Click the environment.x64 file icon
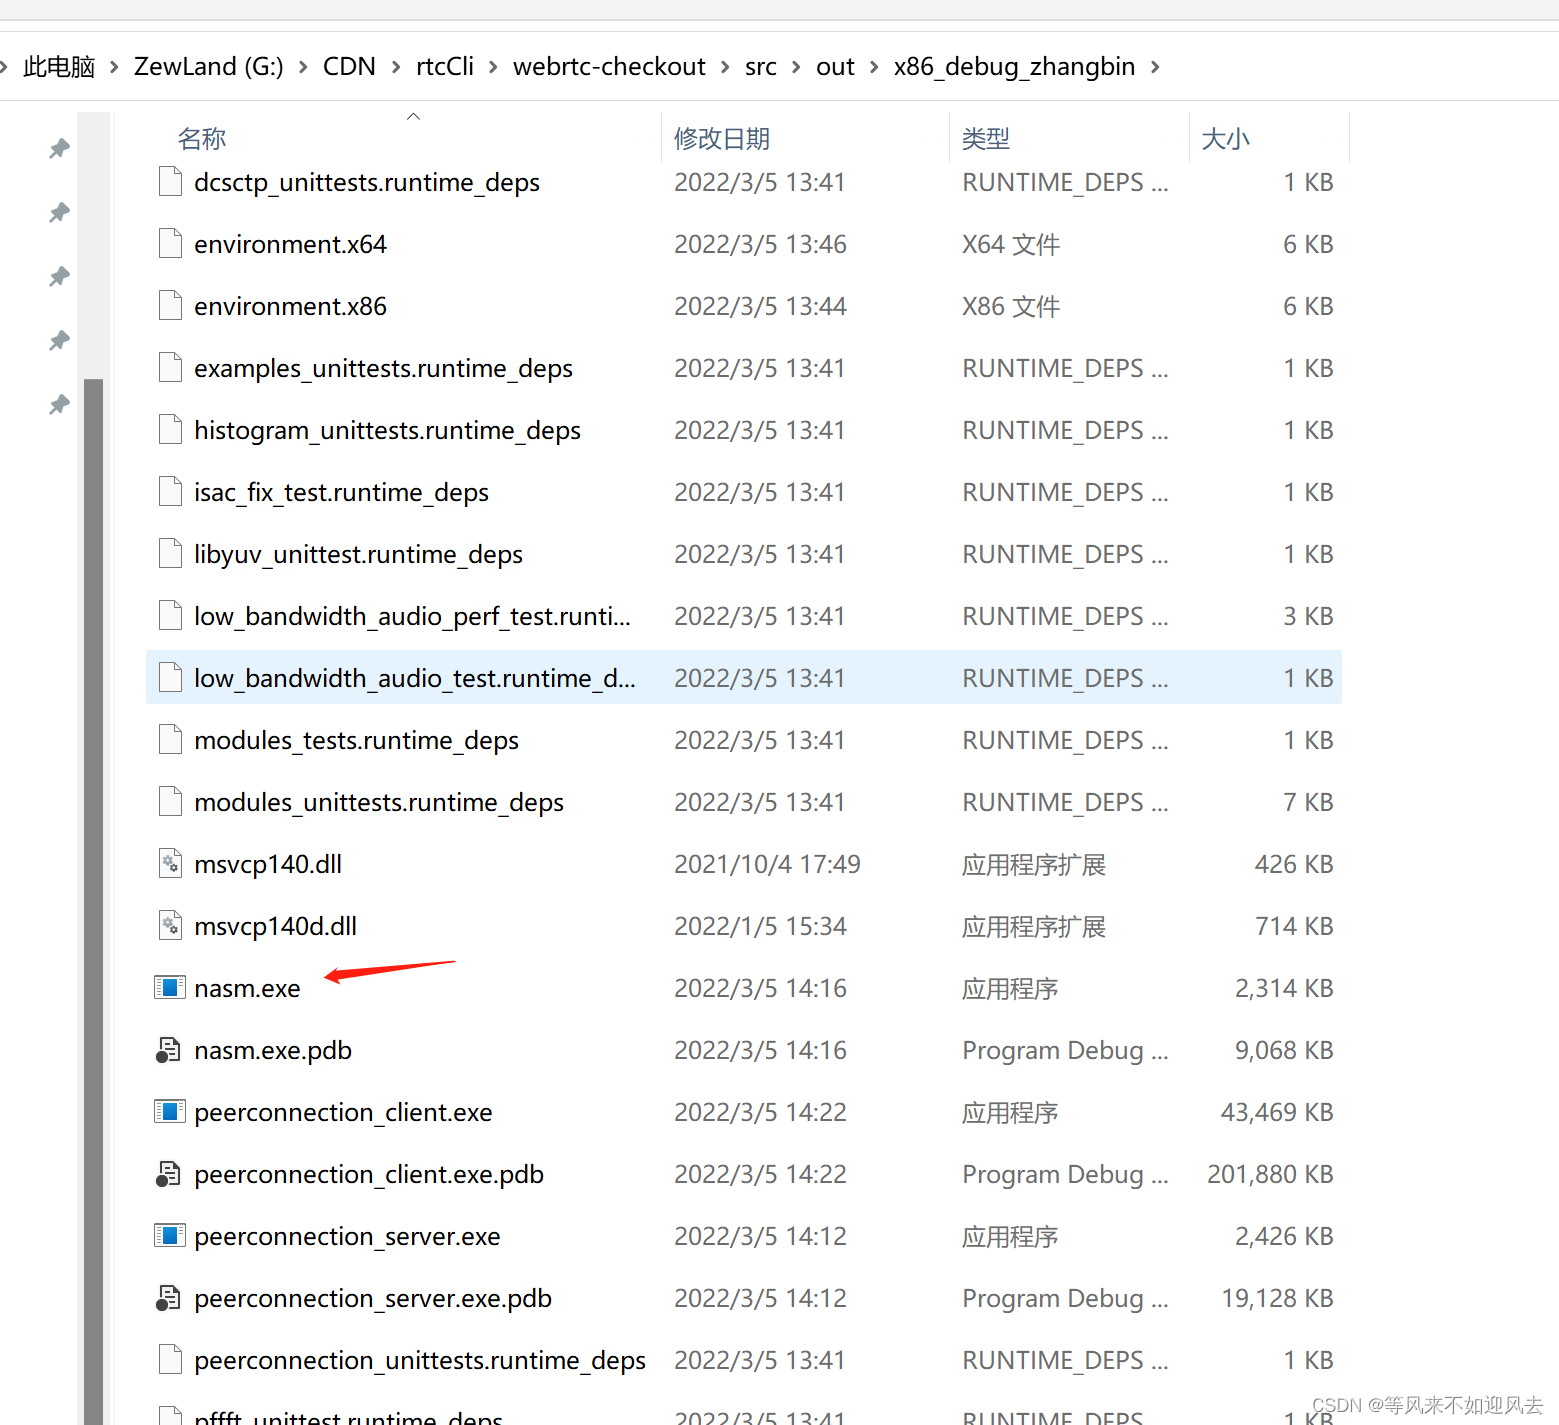 (170, 244)
